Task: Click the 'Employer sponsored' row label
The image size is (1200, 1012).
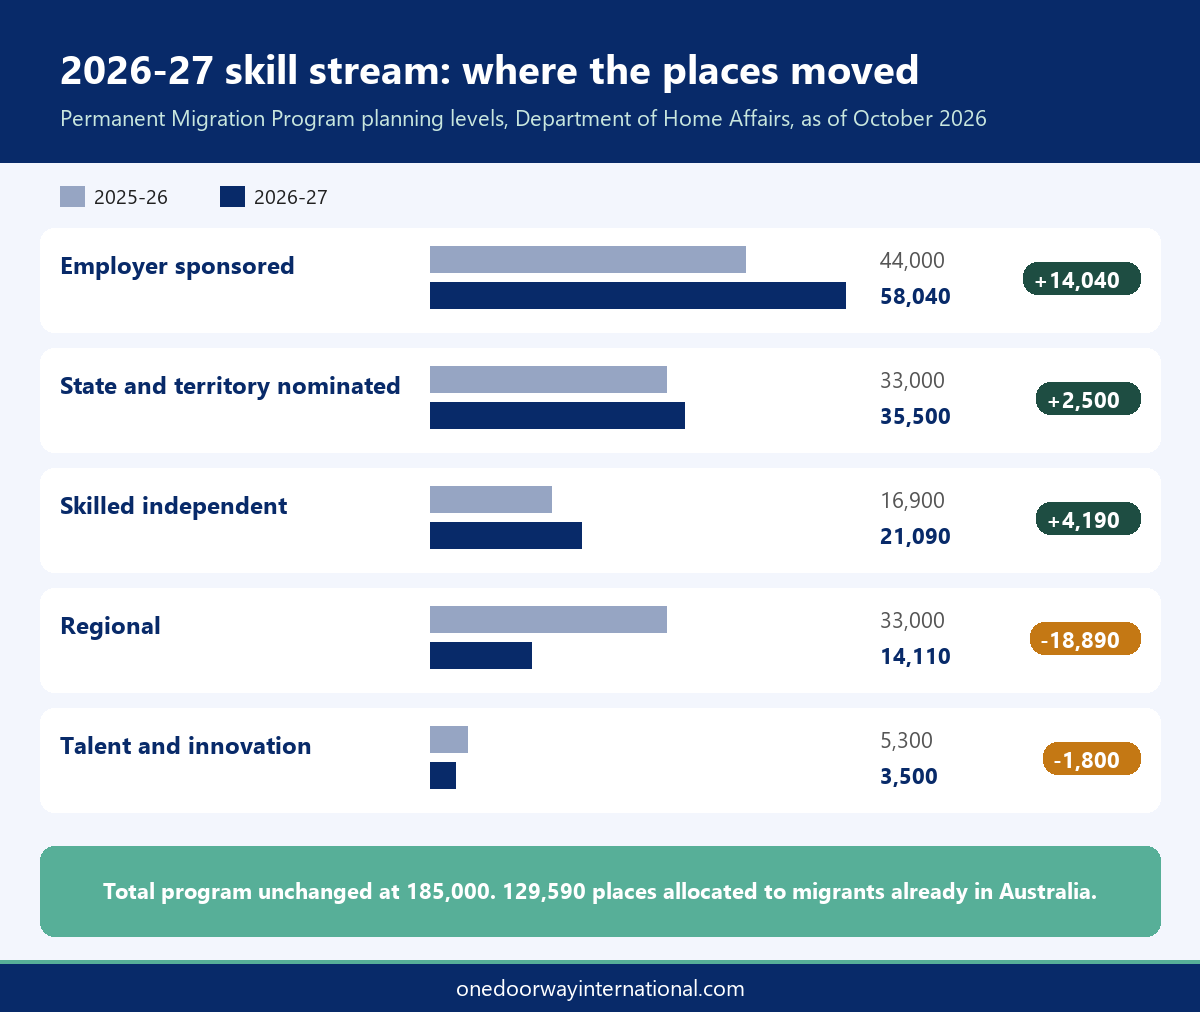Action: pyautogui.click(x=177, y=266)
